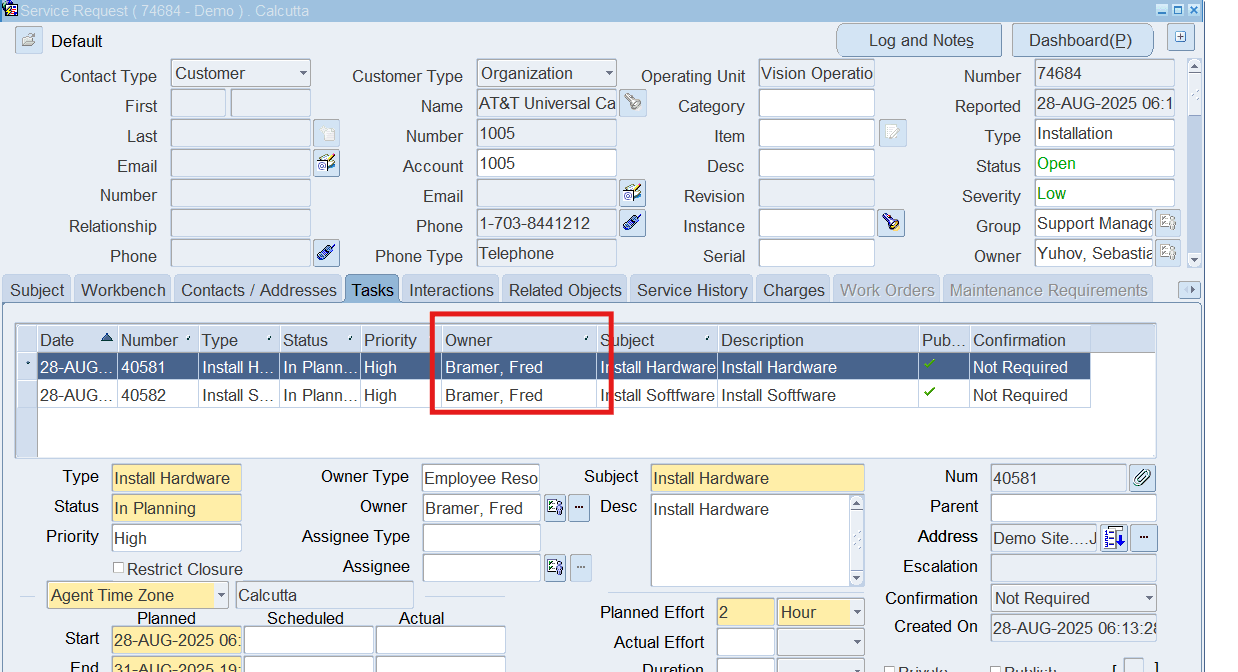1238x672 pixels.
Task: Click the Install Softfware description cell
Action: tap(818, 395)
